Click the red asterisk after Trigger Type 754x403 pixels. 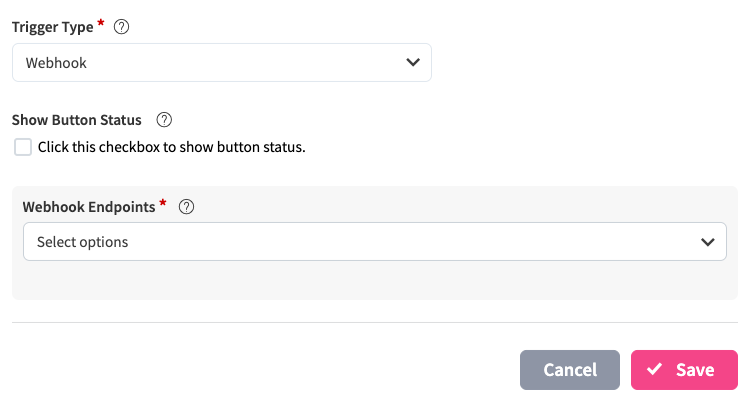point(101,24)
